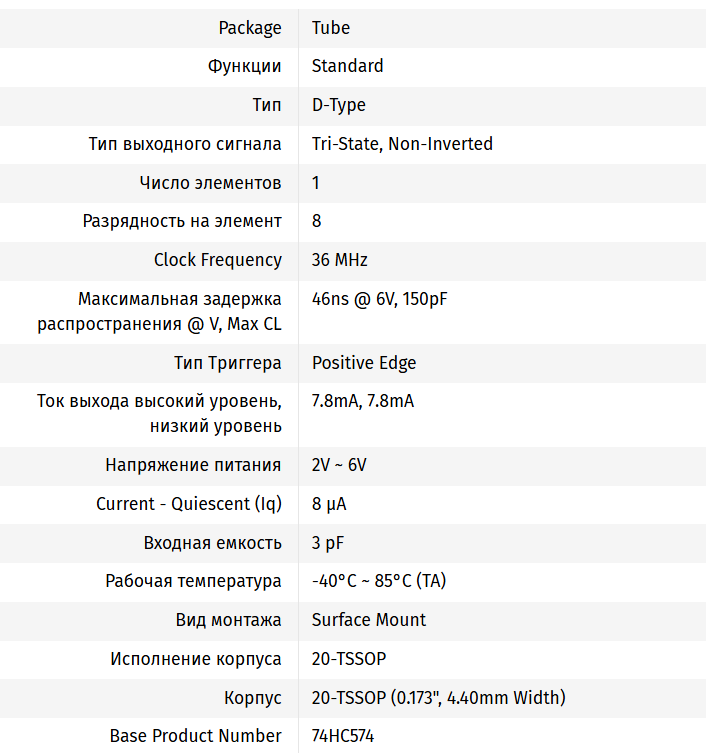
Task: Select the 3 pF input capacitance value
Action: pos(328,543)
